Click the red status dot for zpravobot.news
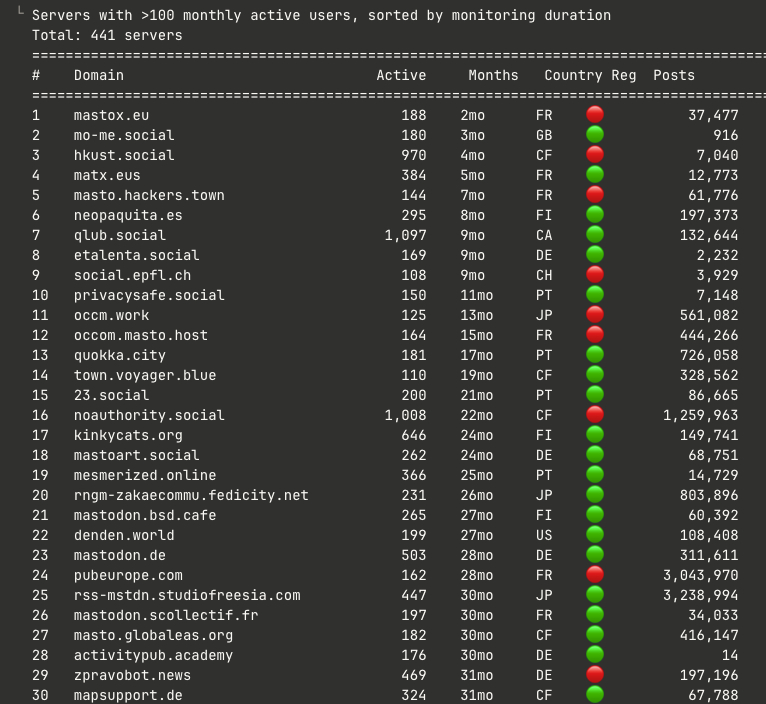This screenshot has height=704, width=766. tap(595, 675)
